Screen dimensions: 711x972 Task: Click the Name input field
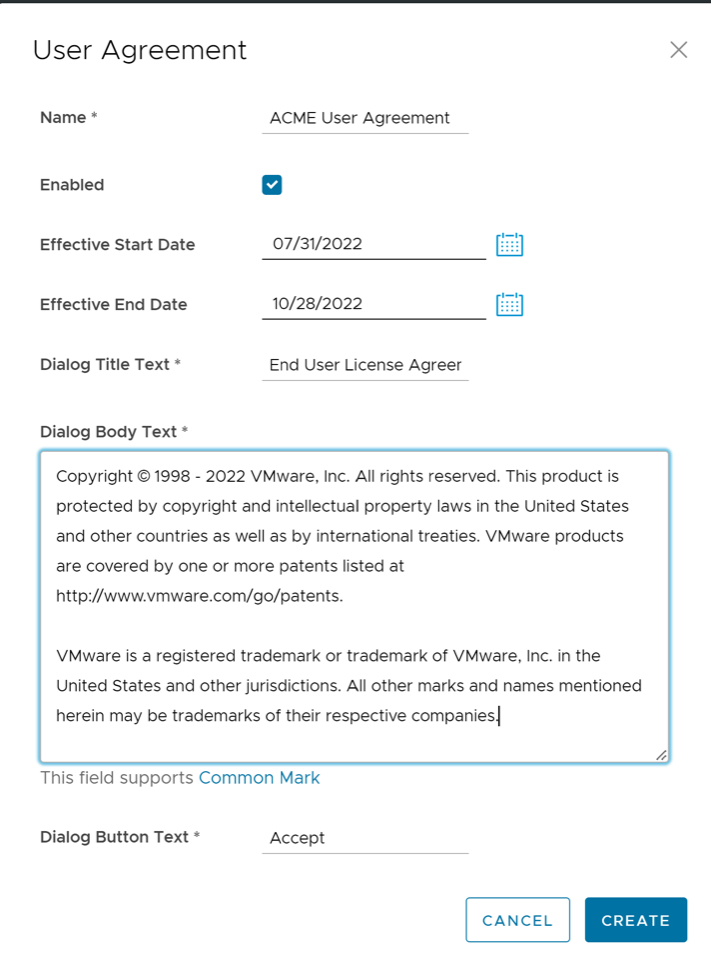point(365,118)
